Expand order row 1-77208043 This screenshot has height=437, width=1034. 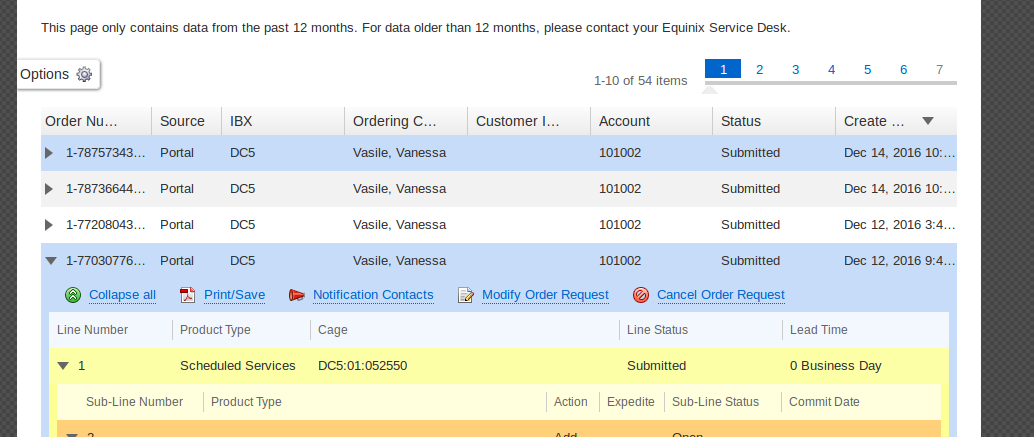click(50, 225)
